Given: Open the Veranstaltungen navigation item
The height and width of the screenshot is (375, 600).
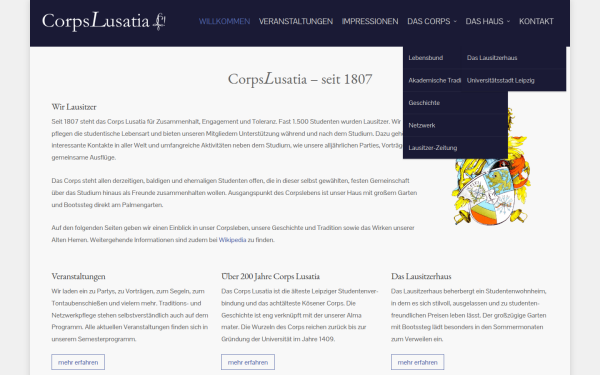Looking at the screenshot, I should coord(296,21).
